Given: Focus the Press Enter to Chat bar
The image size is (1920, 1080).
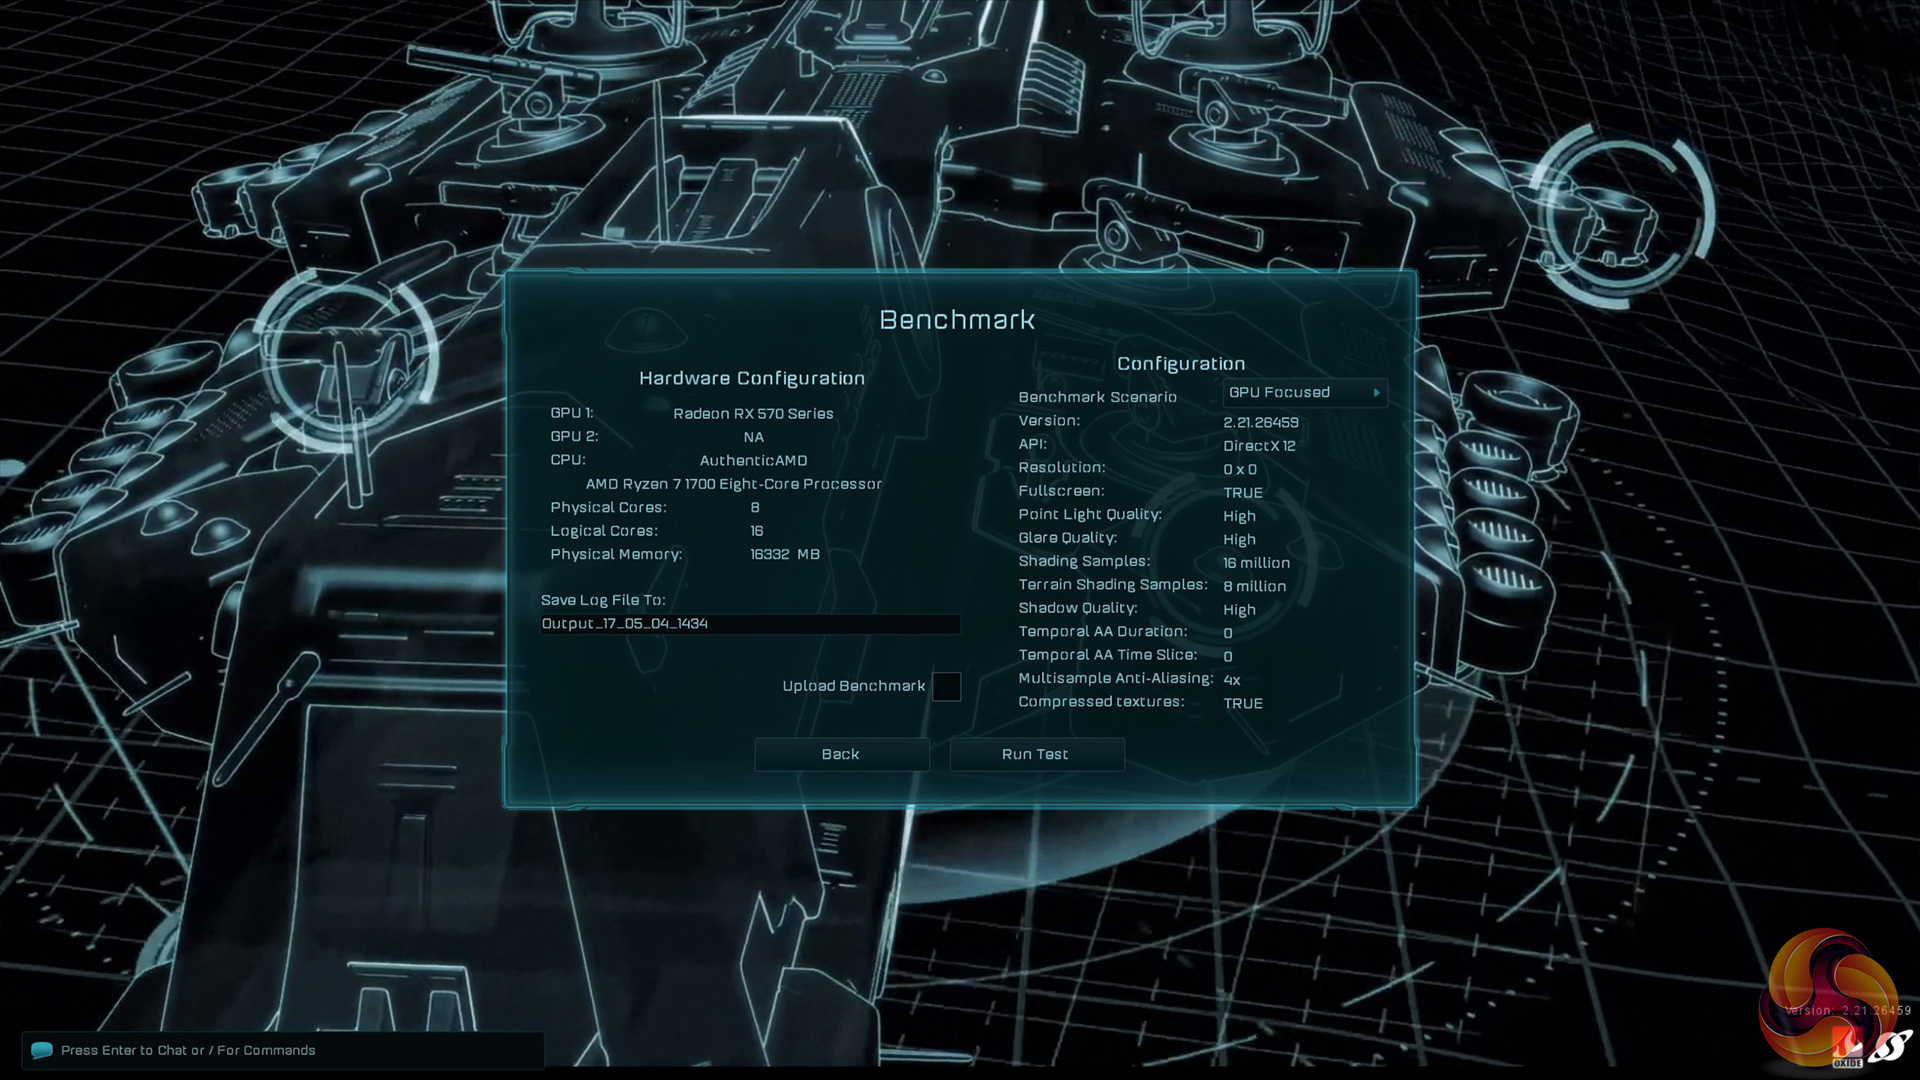Looking at the screenshot, I should click(x=283, y=1050).
